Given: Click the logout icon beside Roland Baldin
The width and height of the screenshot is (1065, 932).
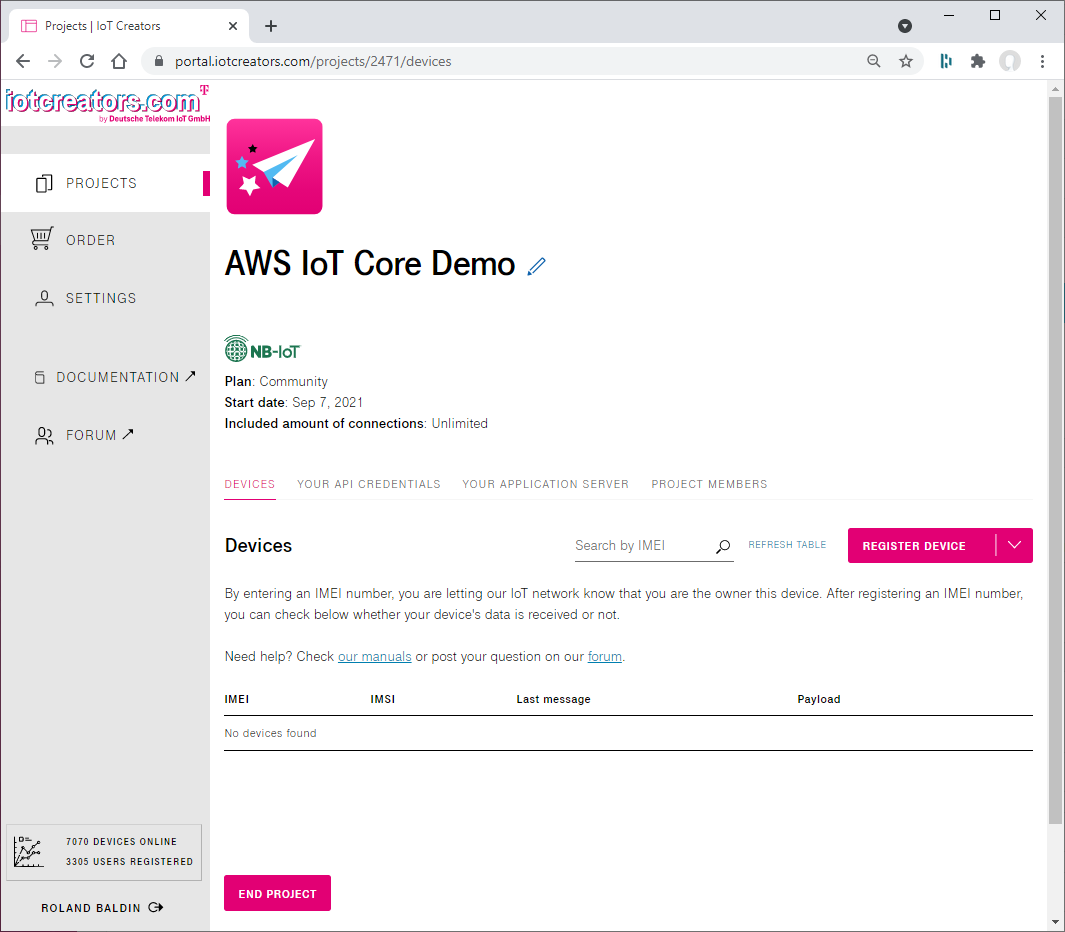Looking at the screenshot, I should [x=155, y=908].
